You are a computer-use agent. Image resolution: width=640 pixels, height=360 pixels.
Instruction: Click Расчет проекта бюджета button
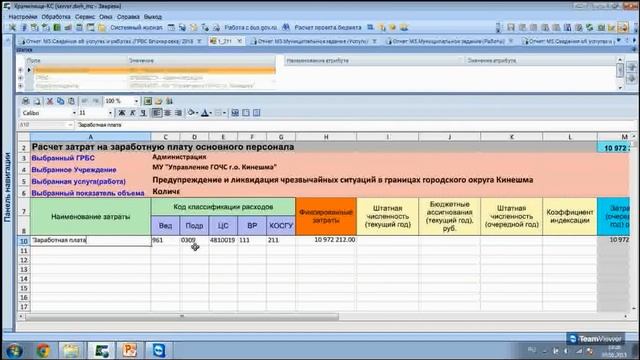click(x=328, y=28)
